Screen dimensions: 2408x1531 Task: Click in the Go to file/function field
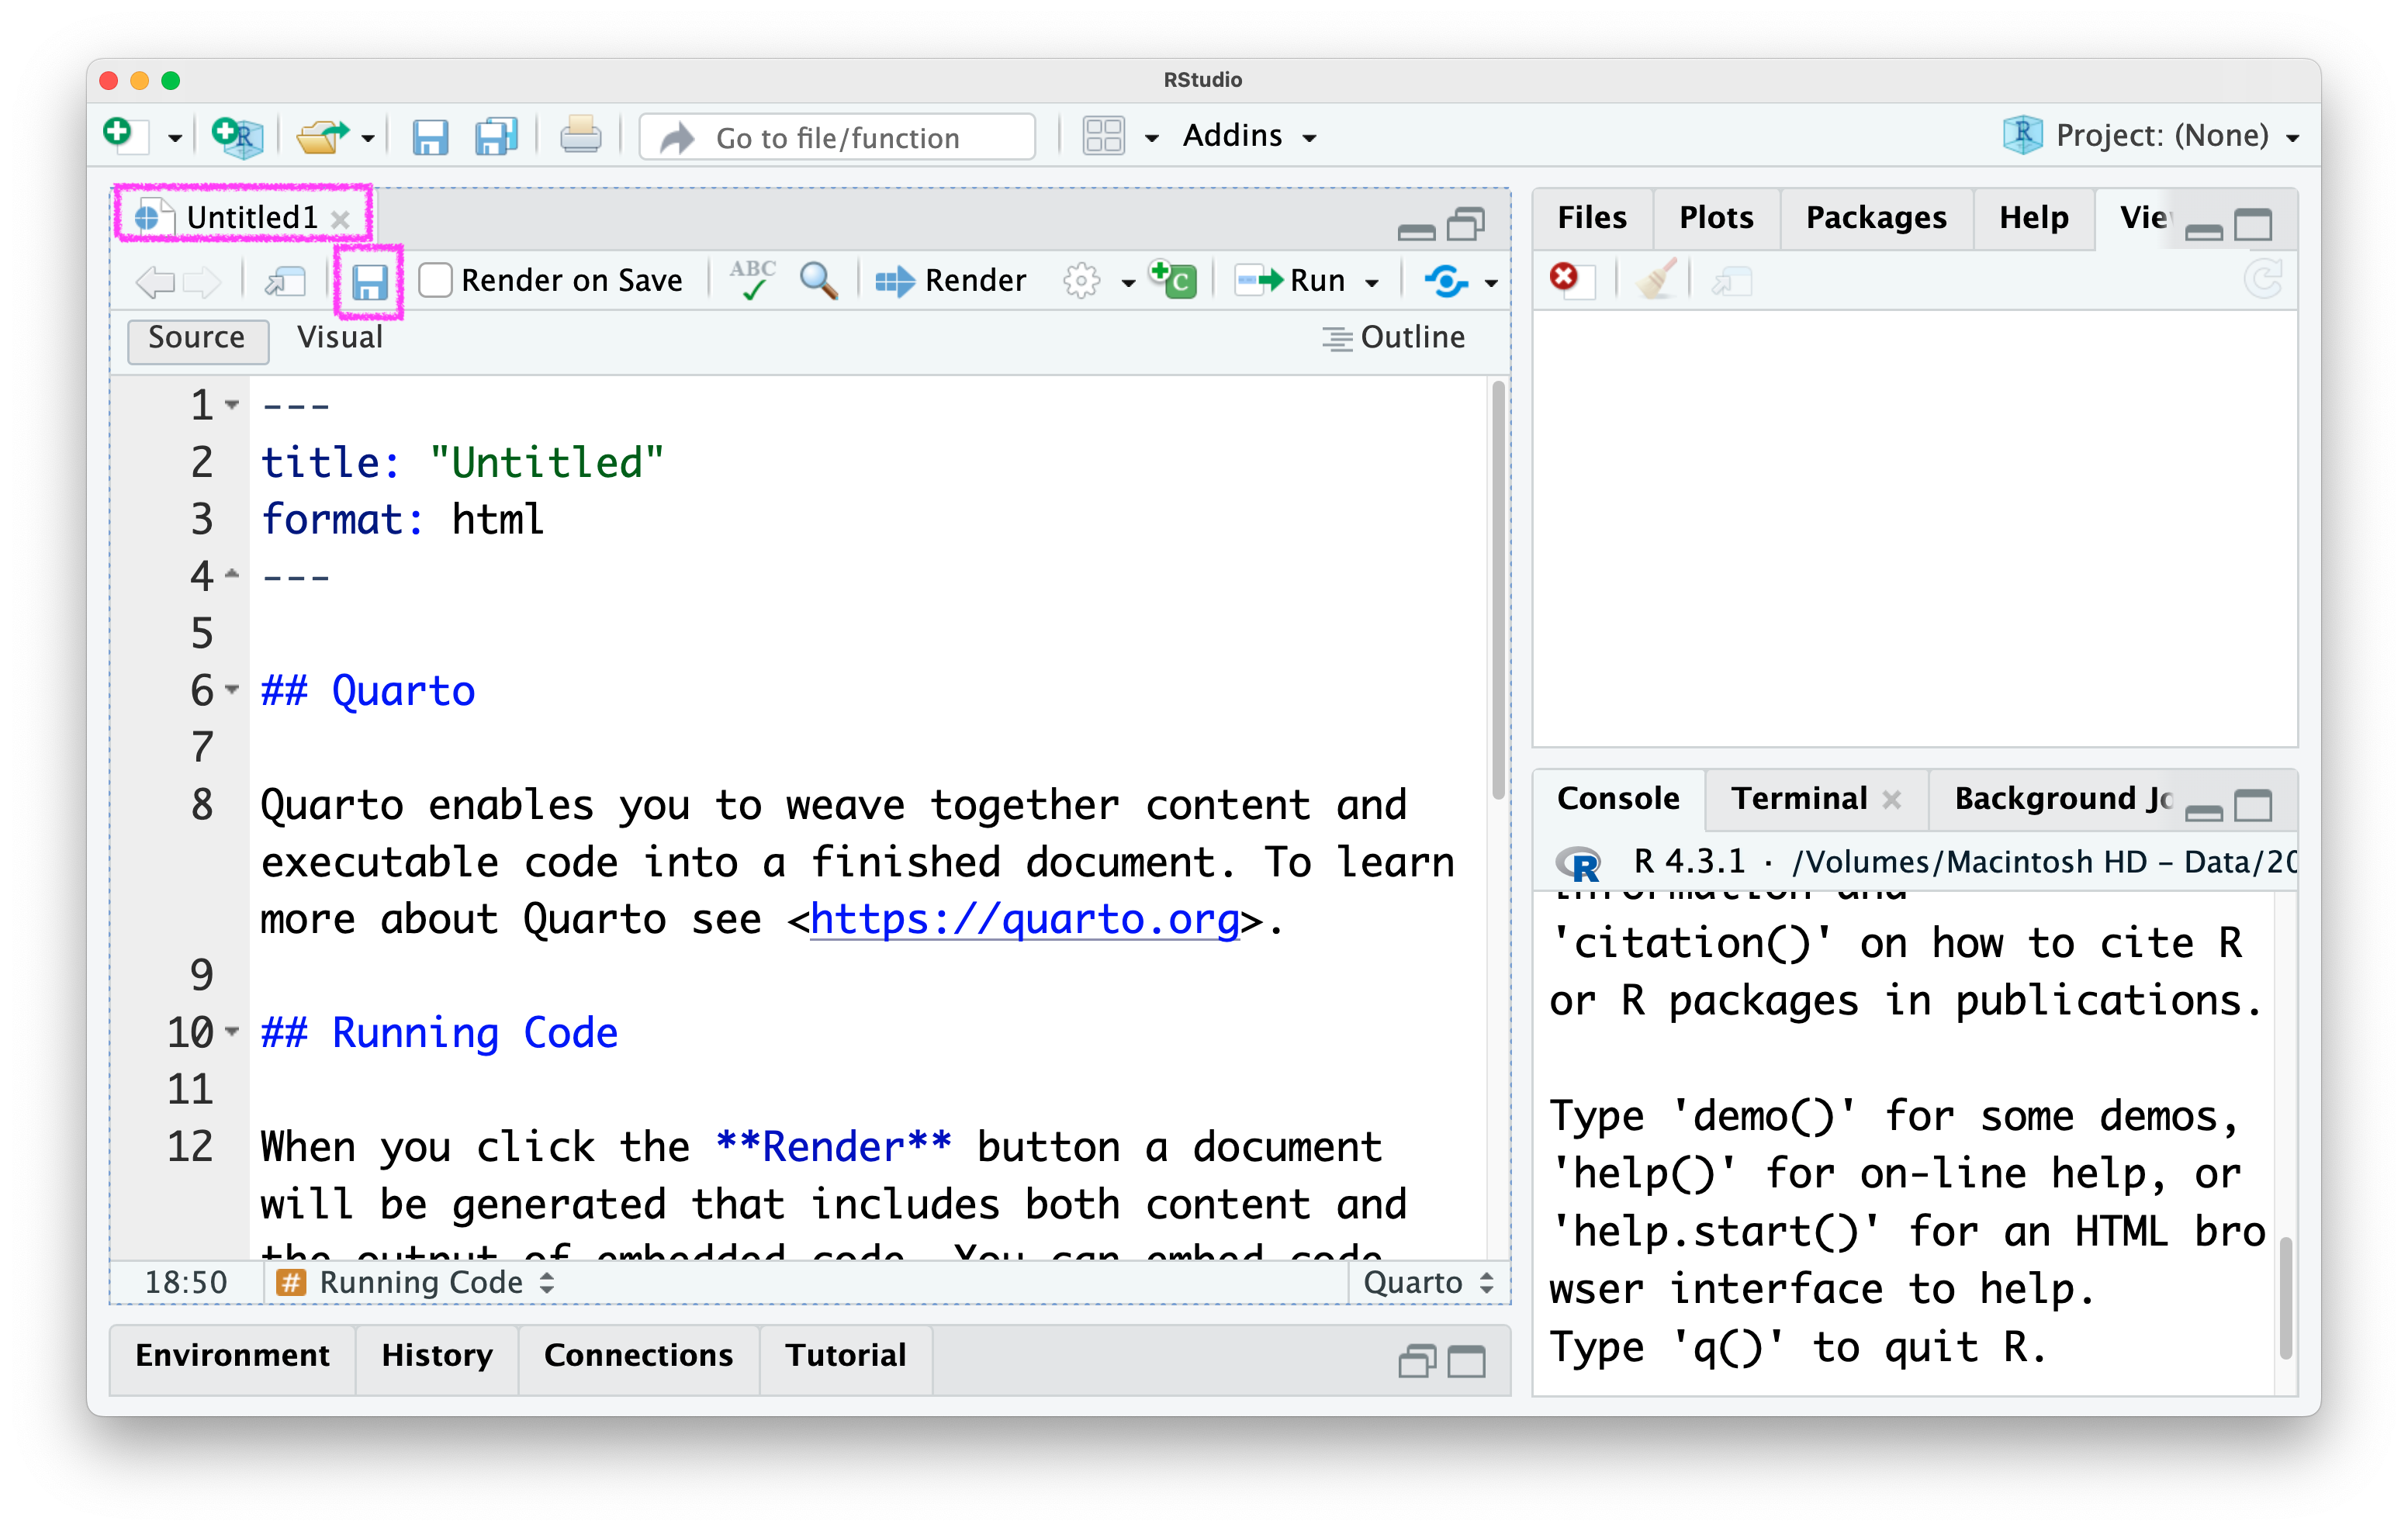838,138
